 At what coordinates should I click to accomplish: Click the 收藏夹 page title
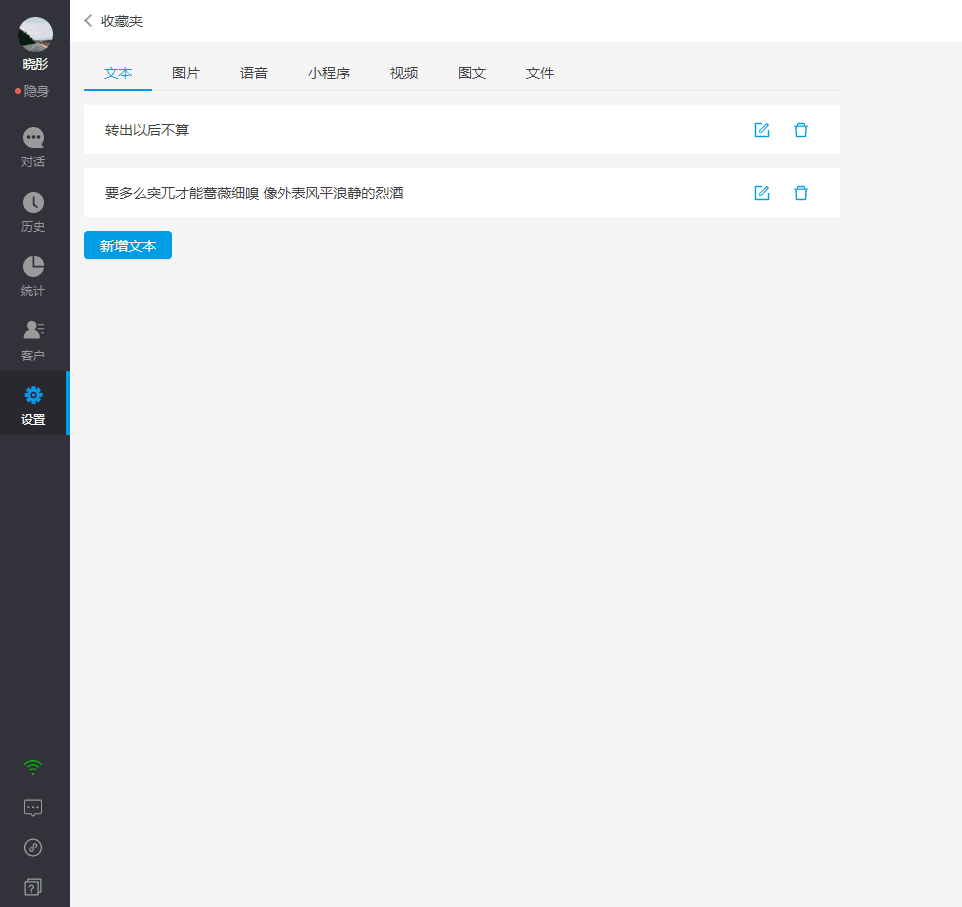point(122,21)
